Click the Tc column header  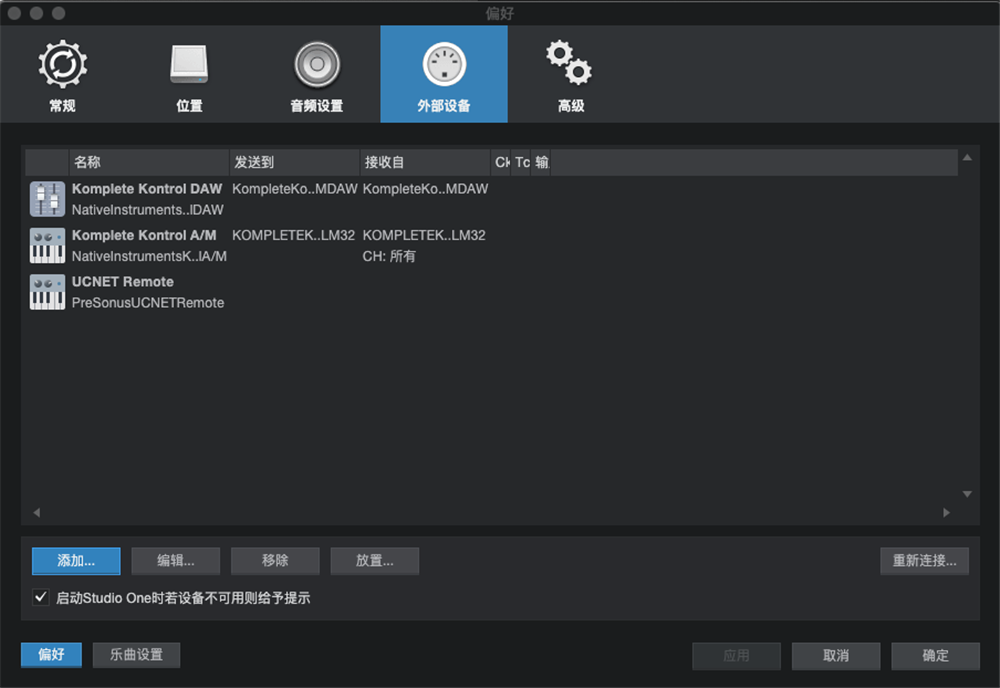point(520,162)
